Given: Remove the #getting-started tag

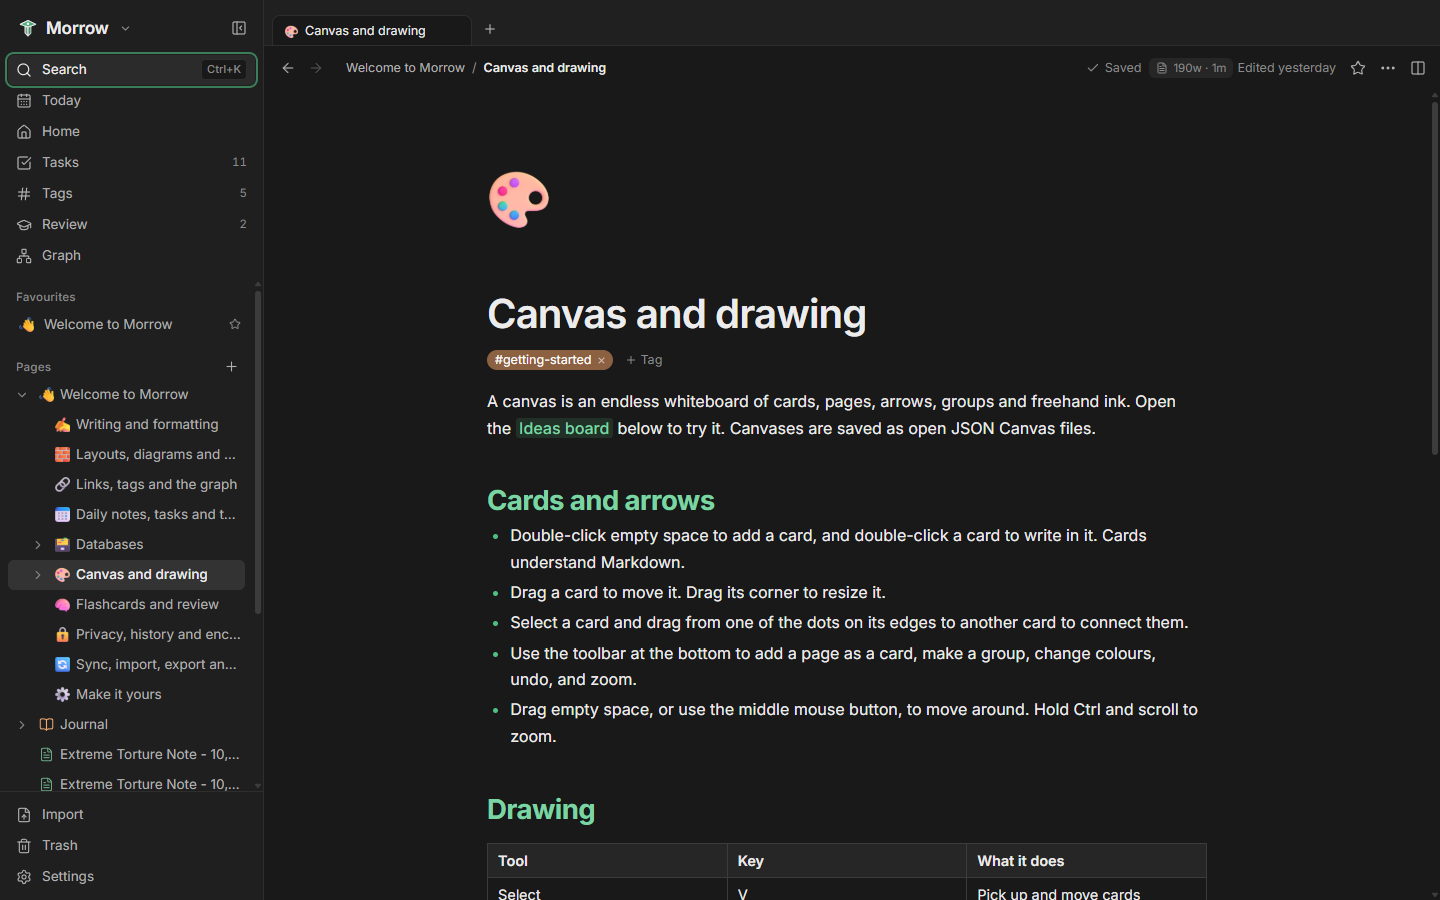Looking at the screenshot, I should pyautogui.click(x=602, y=360).
